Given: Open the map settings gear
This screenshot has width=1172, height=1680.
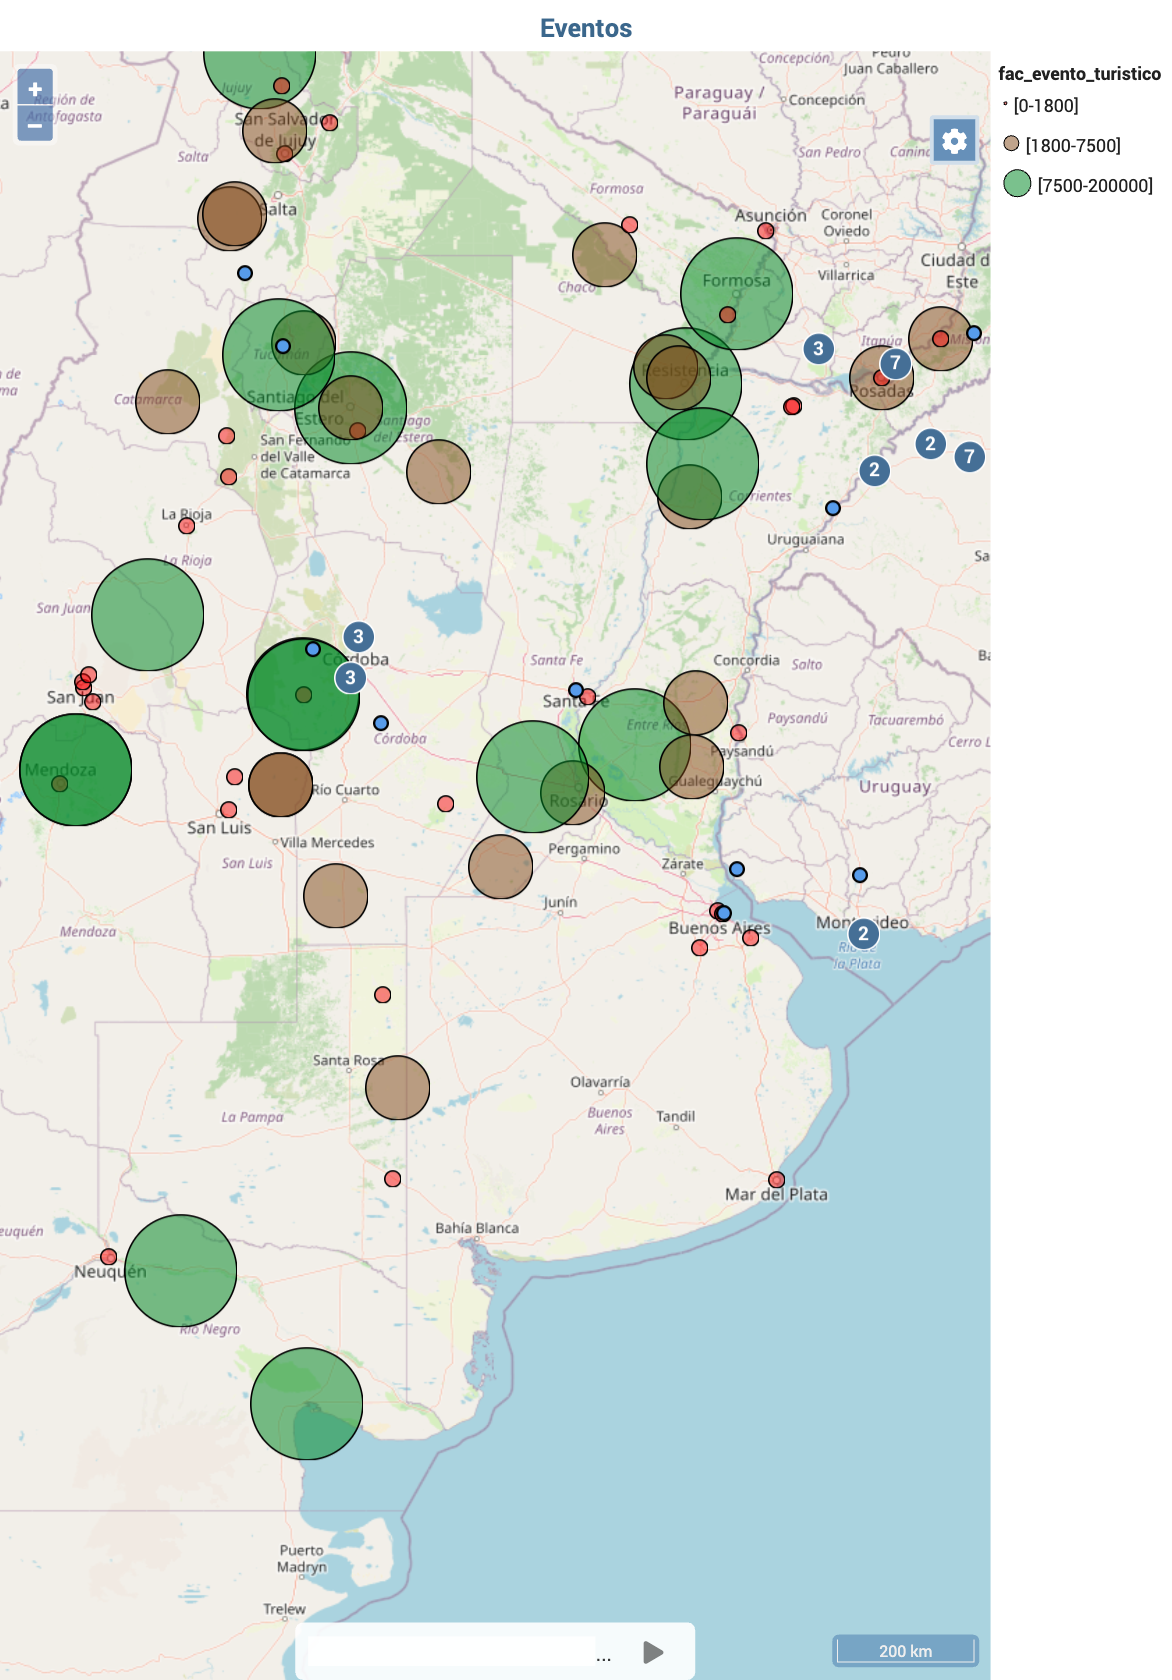Looking at the screenshot, I should coord(954,141).
